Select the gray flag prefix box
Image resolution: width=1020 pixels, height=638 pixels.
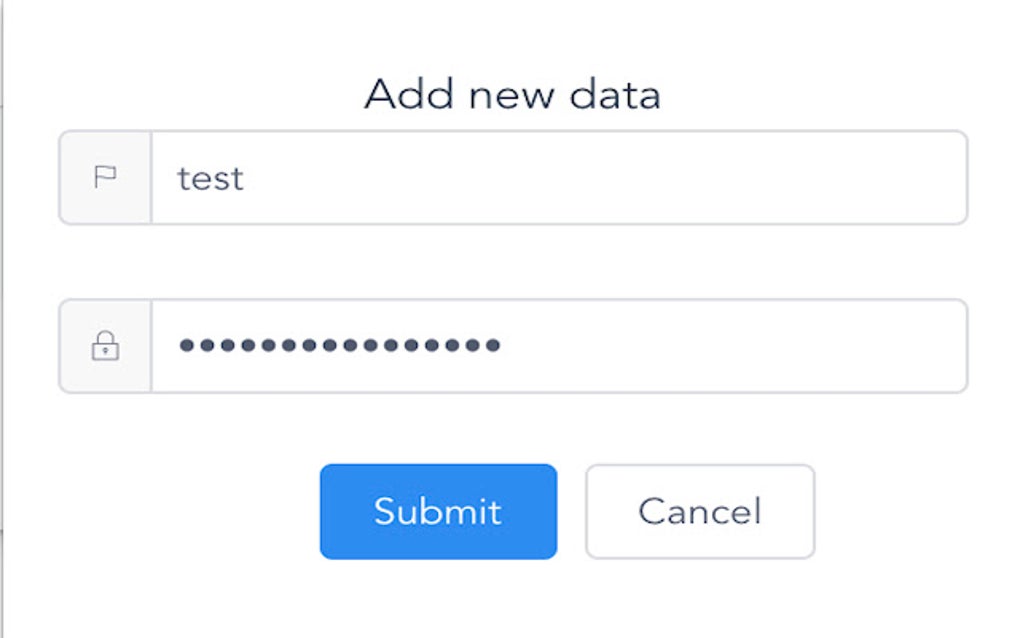(106, 178)
